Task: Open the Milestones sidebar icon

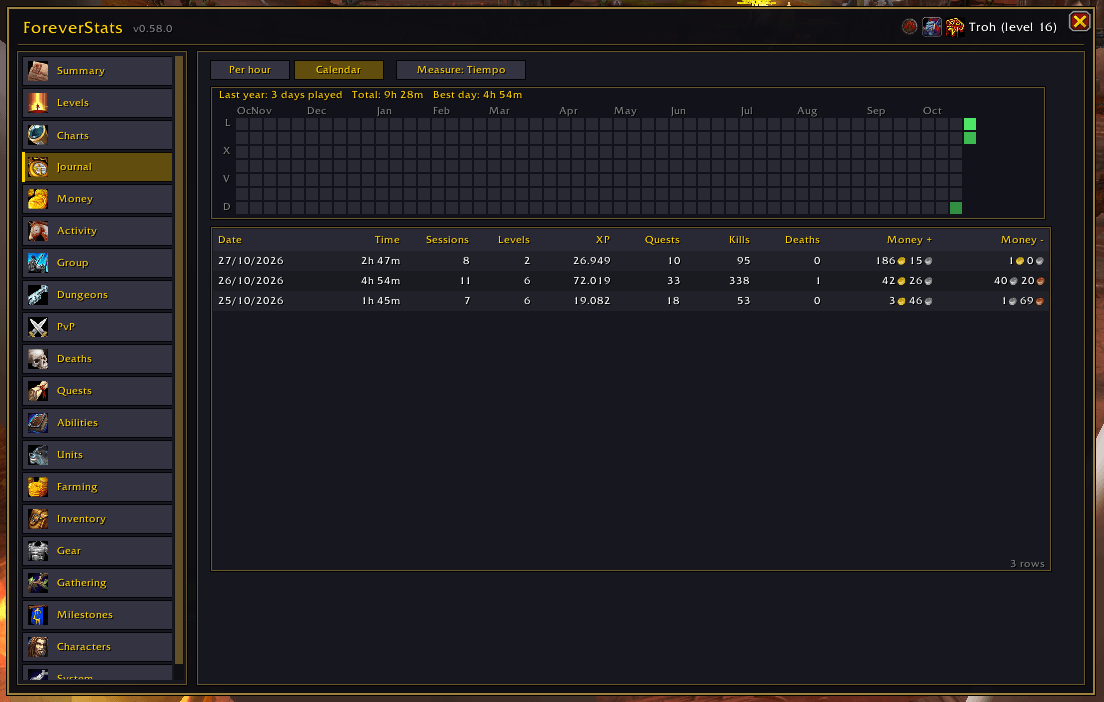Action: 38,615
